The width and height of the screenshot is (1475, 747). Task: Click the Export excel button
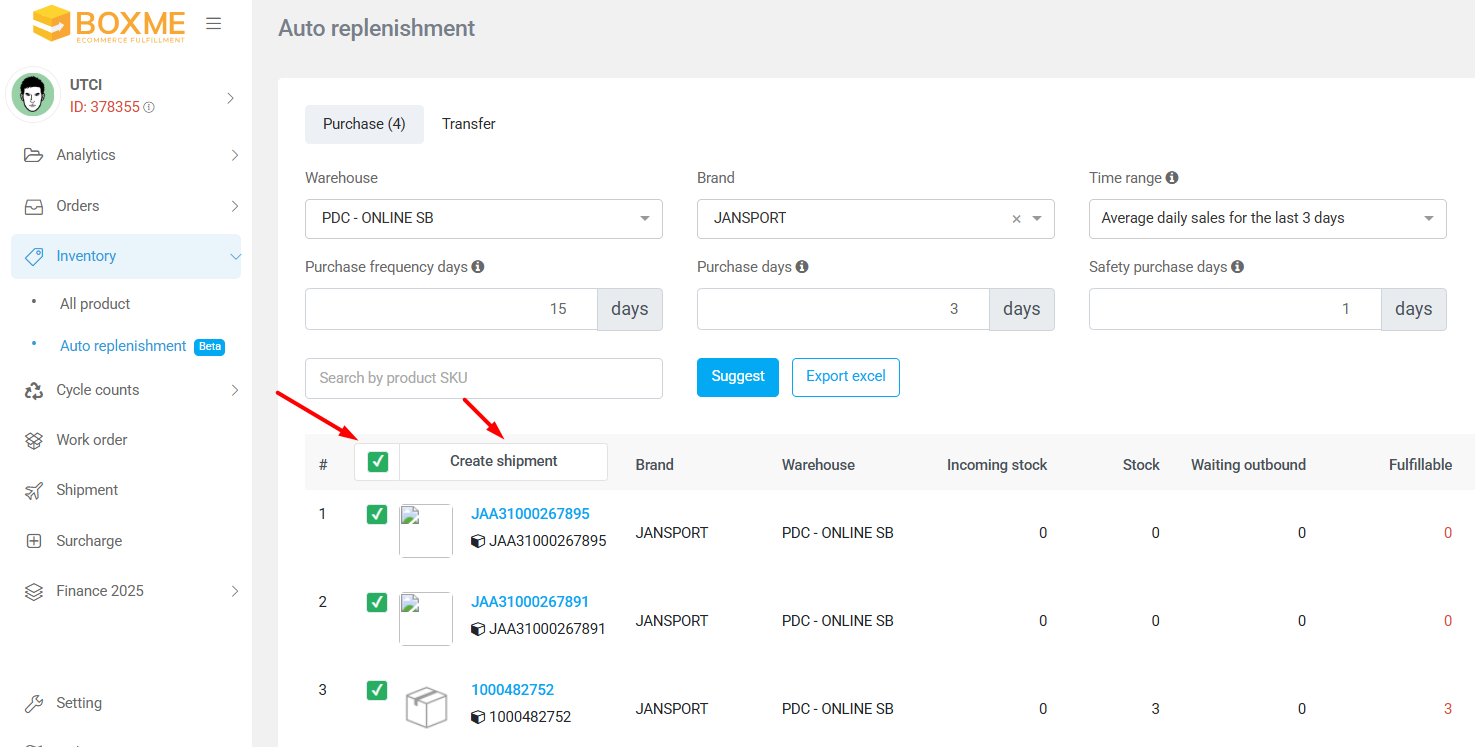845,377
